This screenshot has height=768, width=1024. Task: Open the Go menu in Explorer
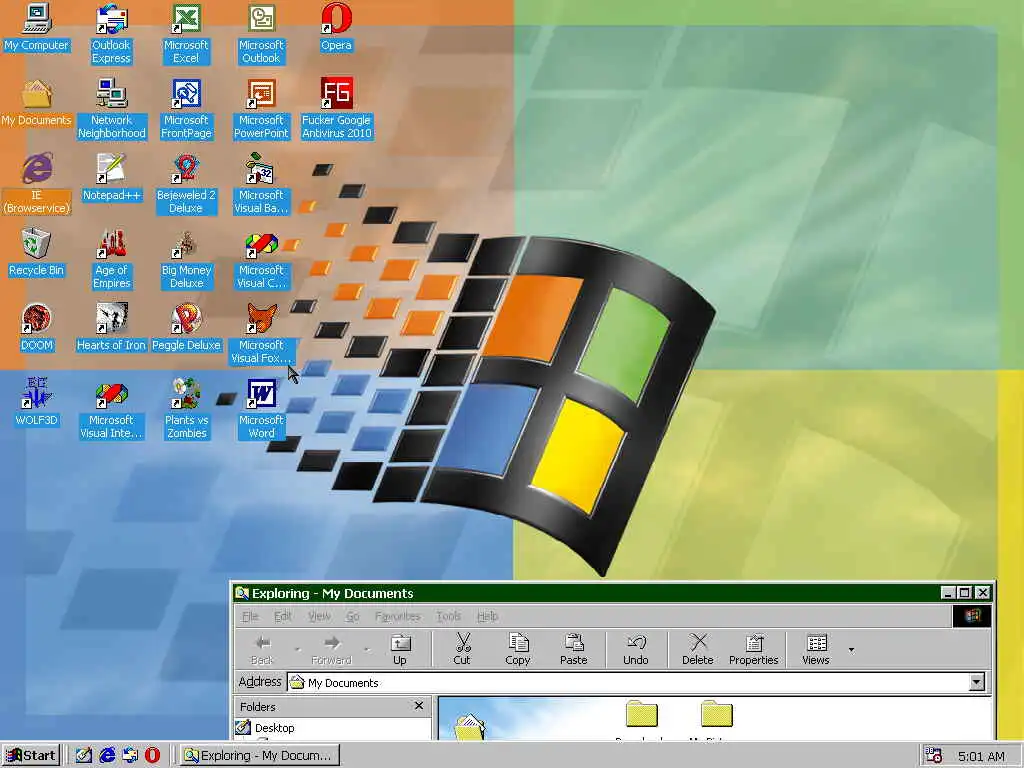tap(353, 616)
